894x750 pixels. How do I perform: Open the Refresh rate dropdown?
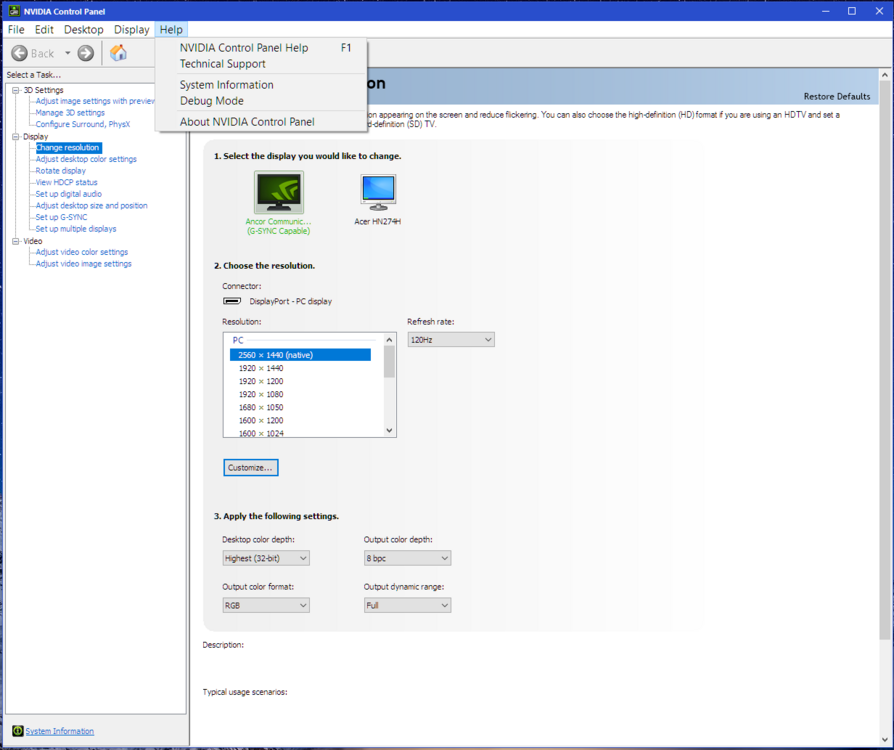[x=450, y=339]
